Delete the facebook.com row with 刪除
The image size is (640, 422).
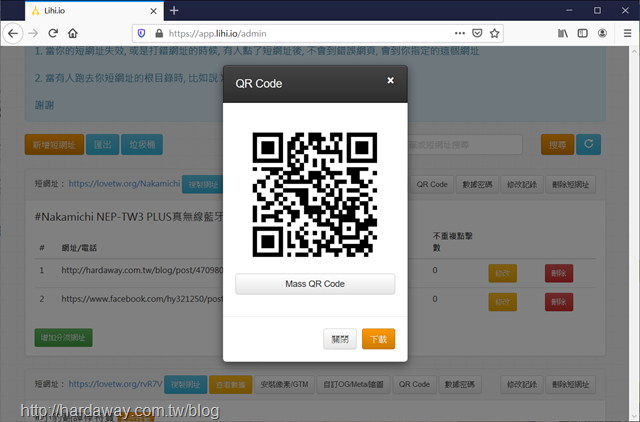(559, 302)
